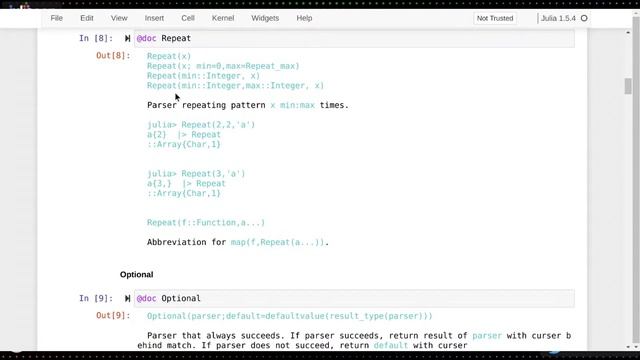Open the View menu

click(119, 18)
